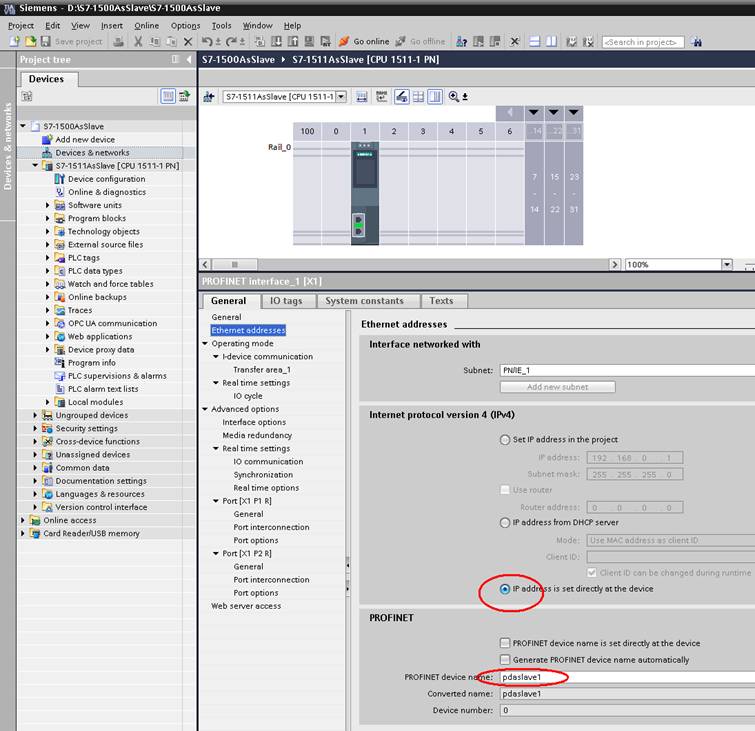Click the Delete X icon
755x731 pixels.
[x=188, y=42]
